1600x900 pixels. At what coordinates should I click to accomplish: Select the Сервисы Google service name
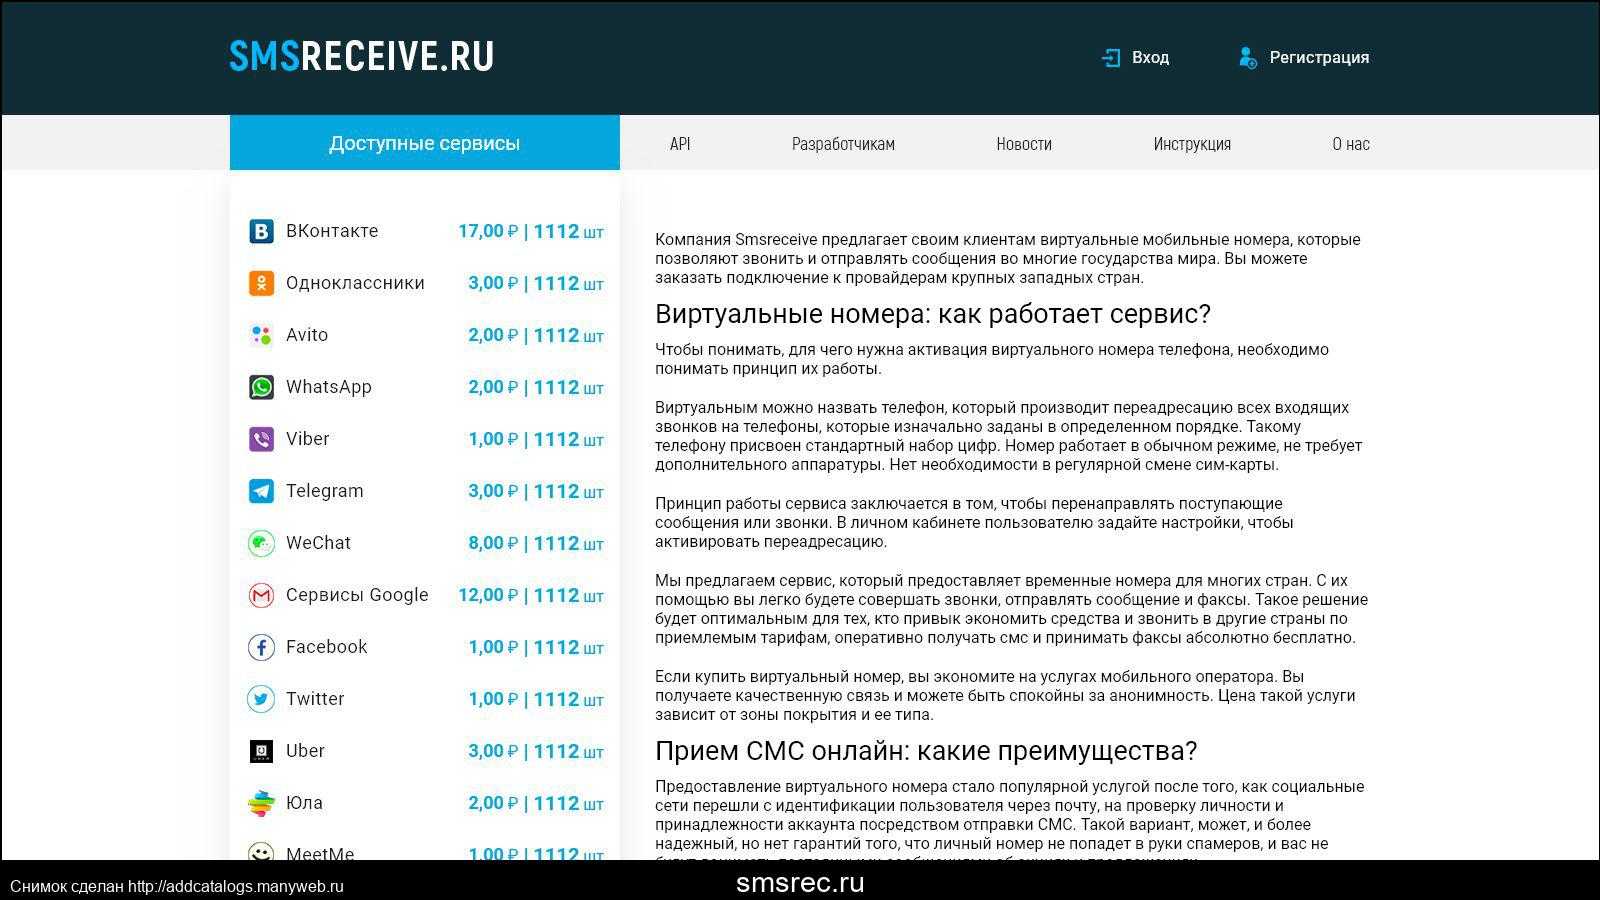(x=357, y=595)
